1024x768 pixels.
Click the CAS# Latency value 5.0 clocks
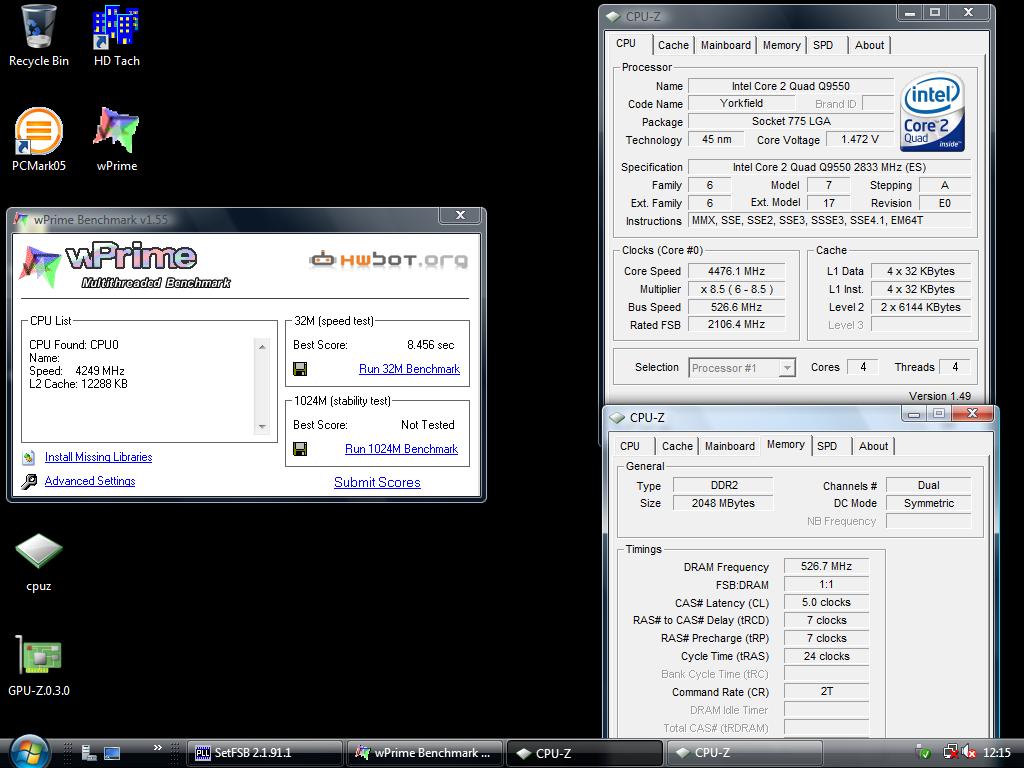826,602
